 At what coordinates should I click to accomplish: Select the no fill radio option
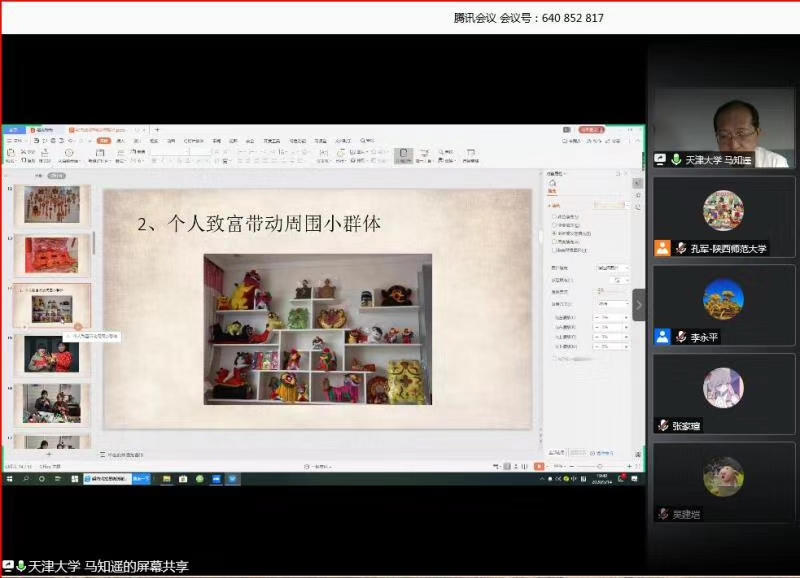(x=555, y=216)
